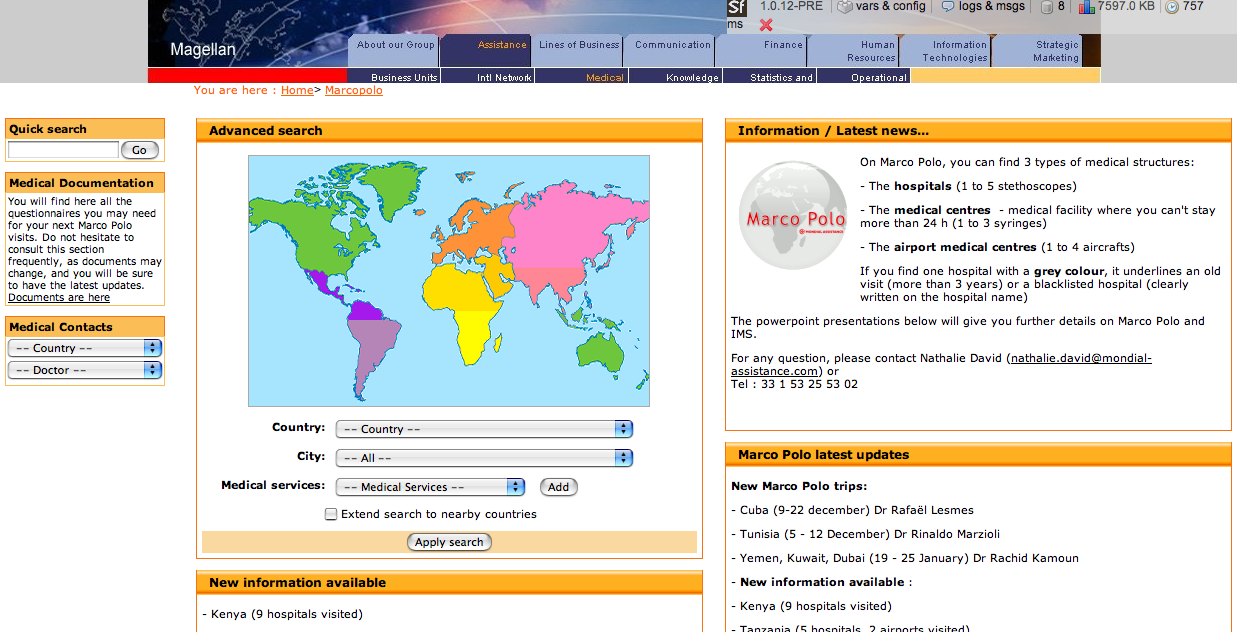
Task: Click the 1.0.12-PRE version label
Action: 791,6
